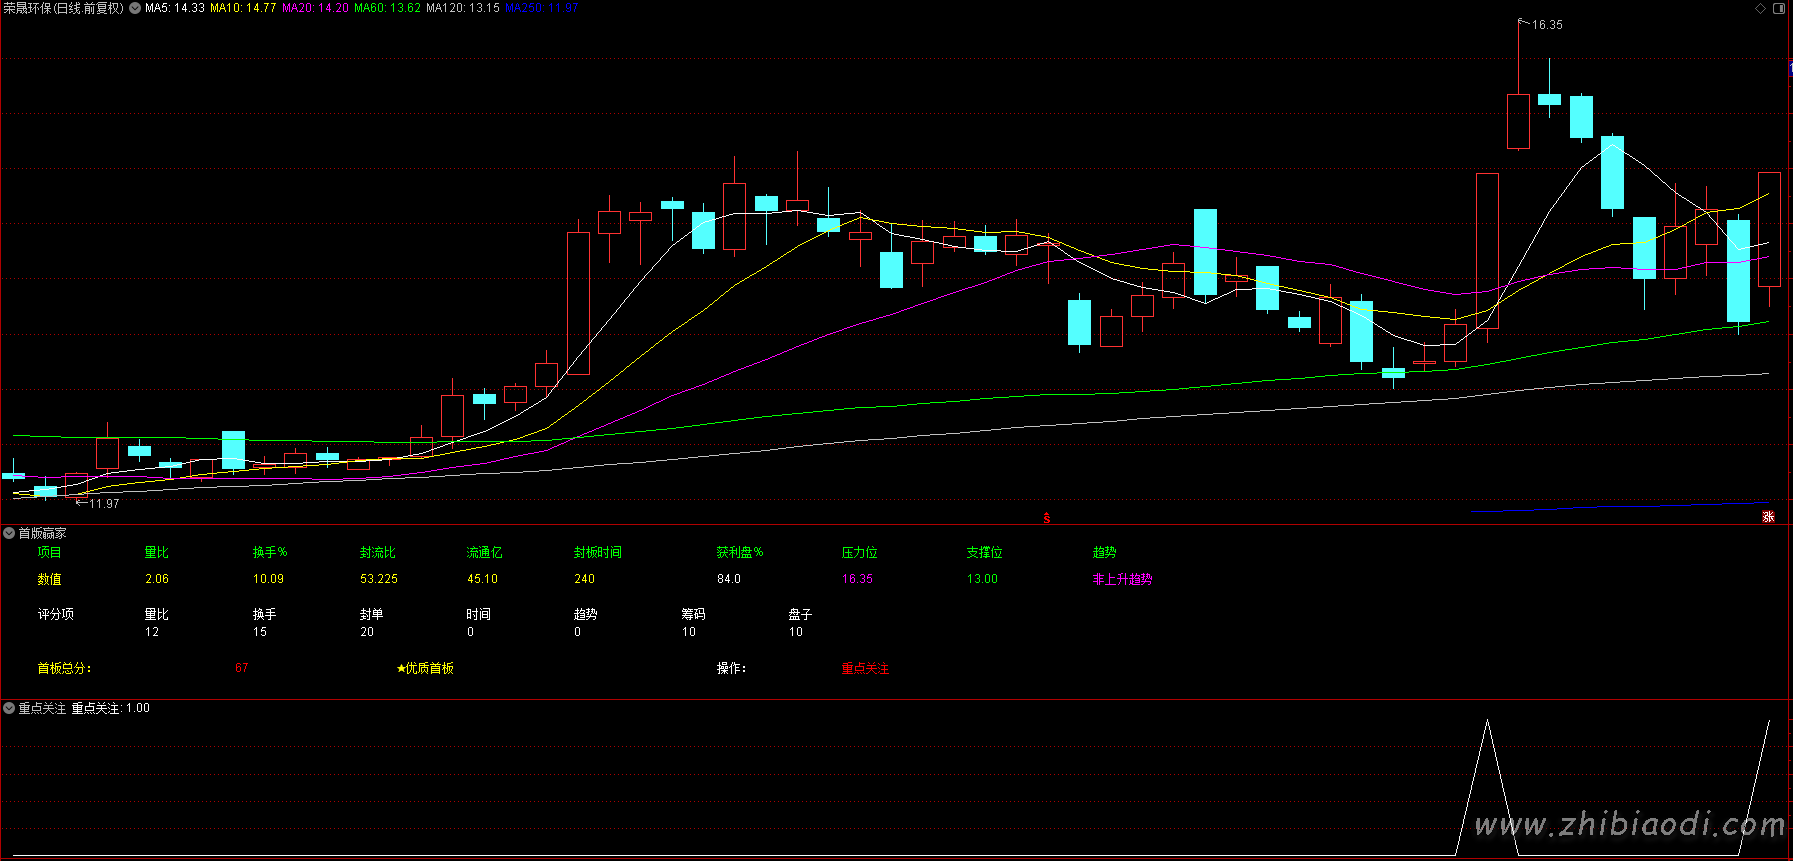Click the MA120 moving average label
The height and width of the screenshot is (861, 1793).
coord(462,8)
